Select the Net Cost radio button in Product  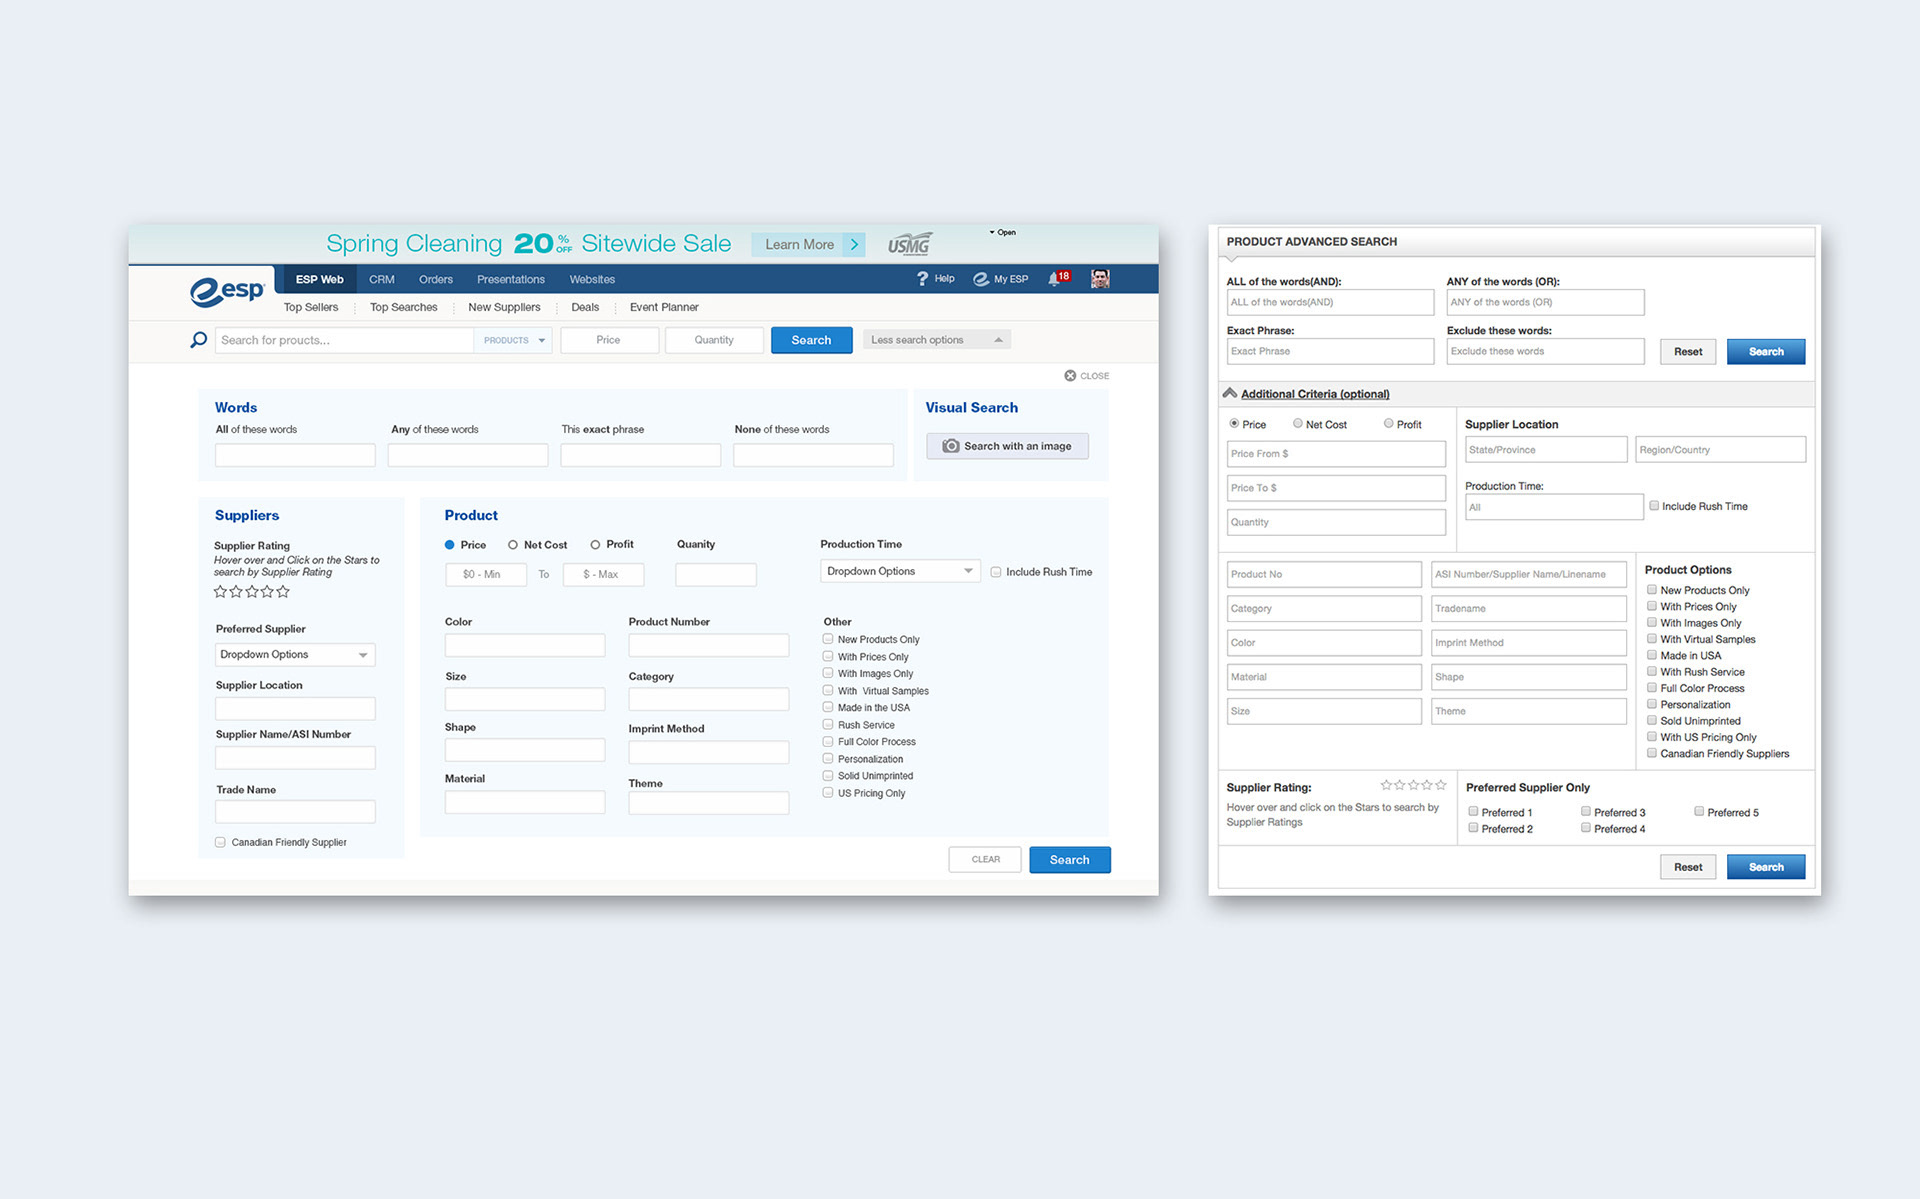513,545
